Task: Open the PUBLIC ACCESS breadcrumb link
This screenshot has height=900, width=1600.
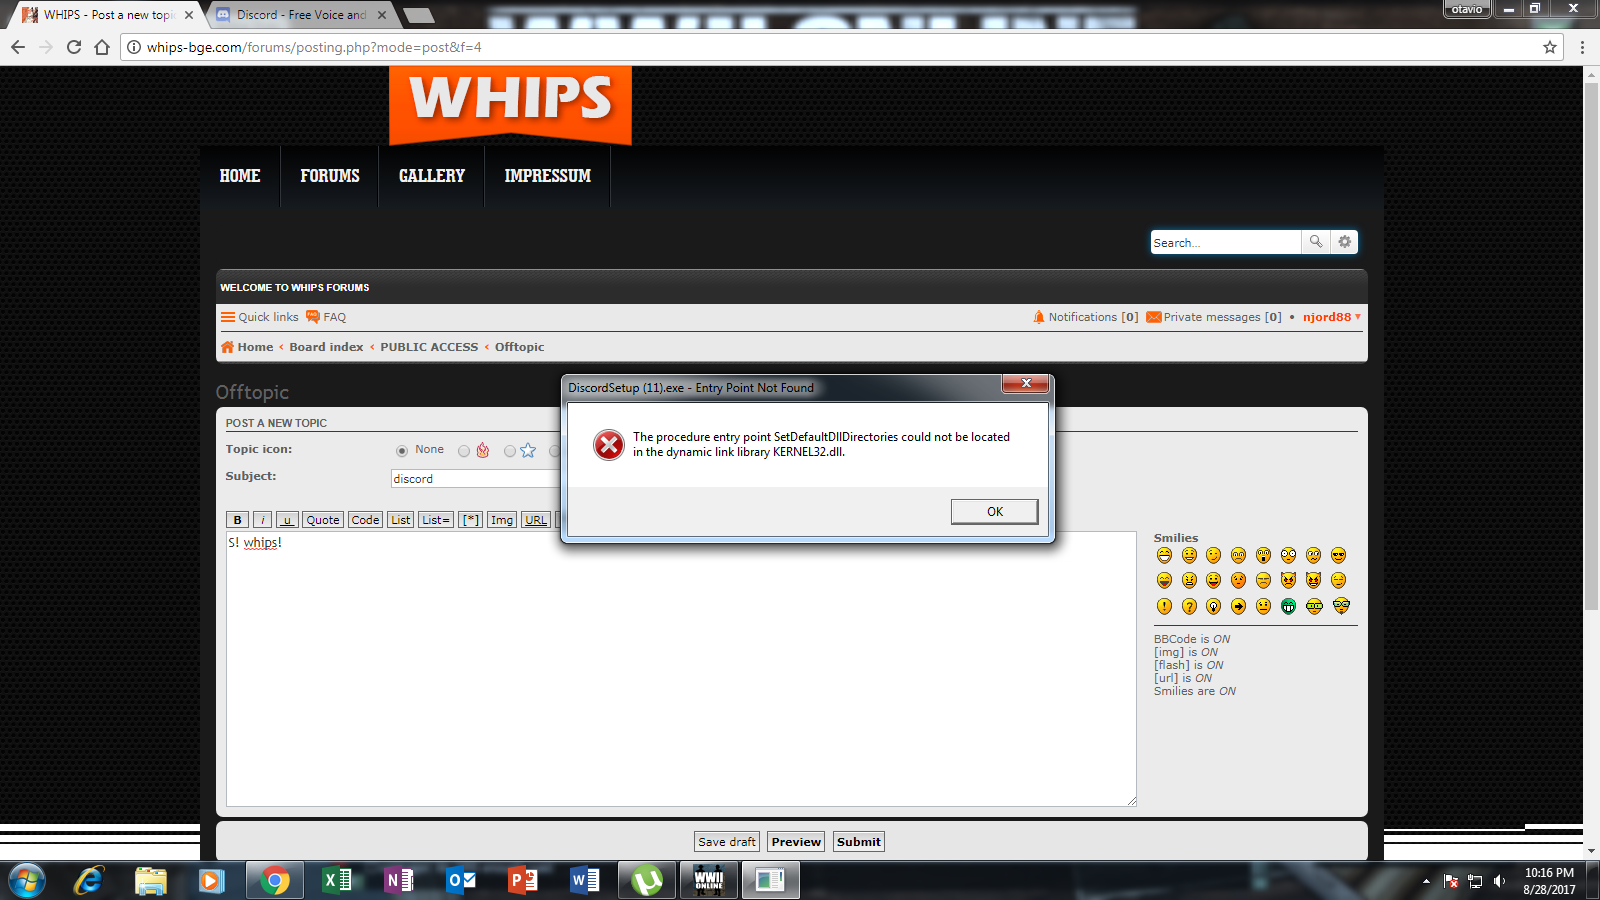Action: pos(429,347)
